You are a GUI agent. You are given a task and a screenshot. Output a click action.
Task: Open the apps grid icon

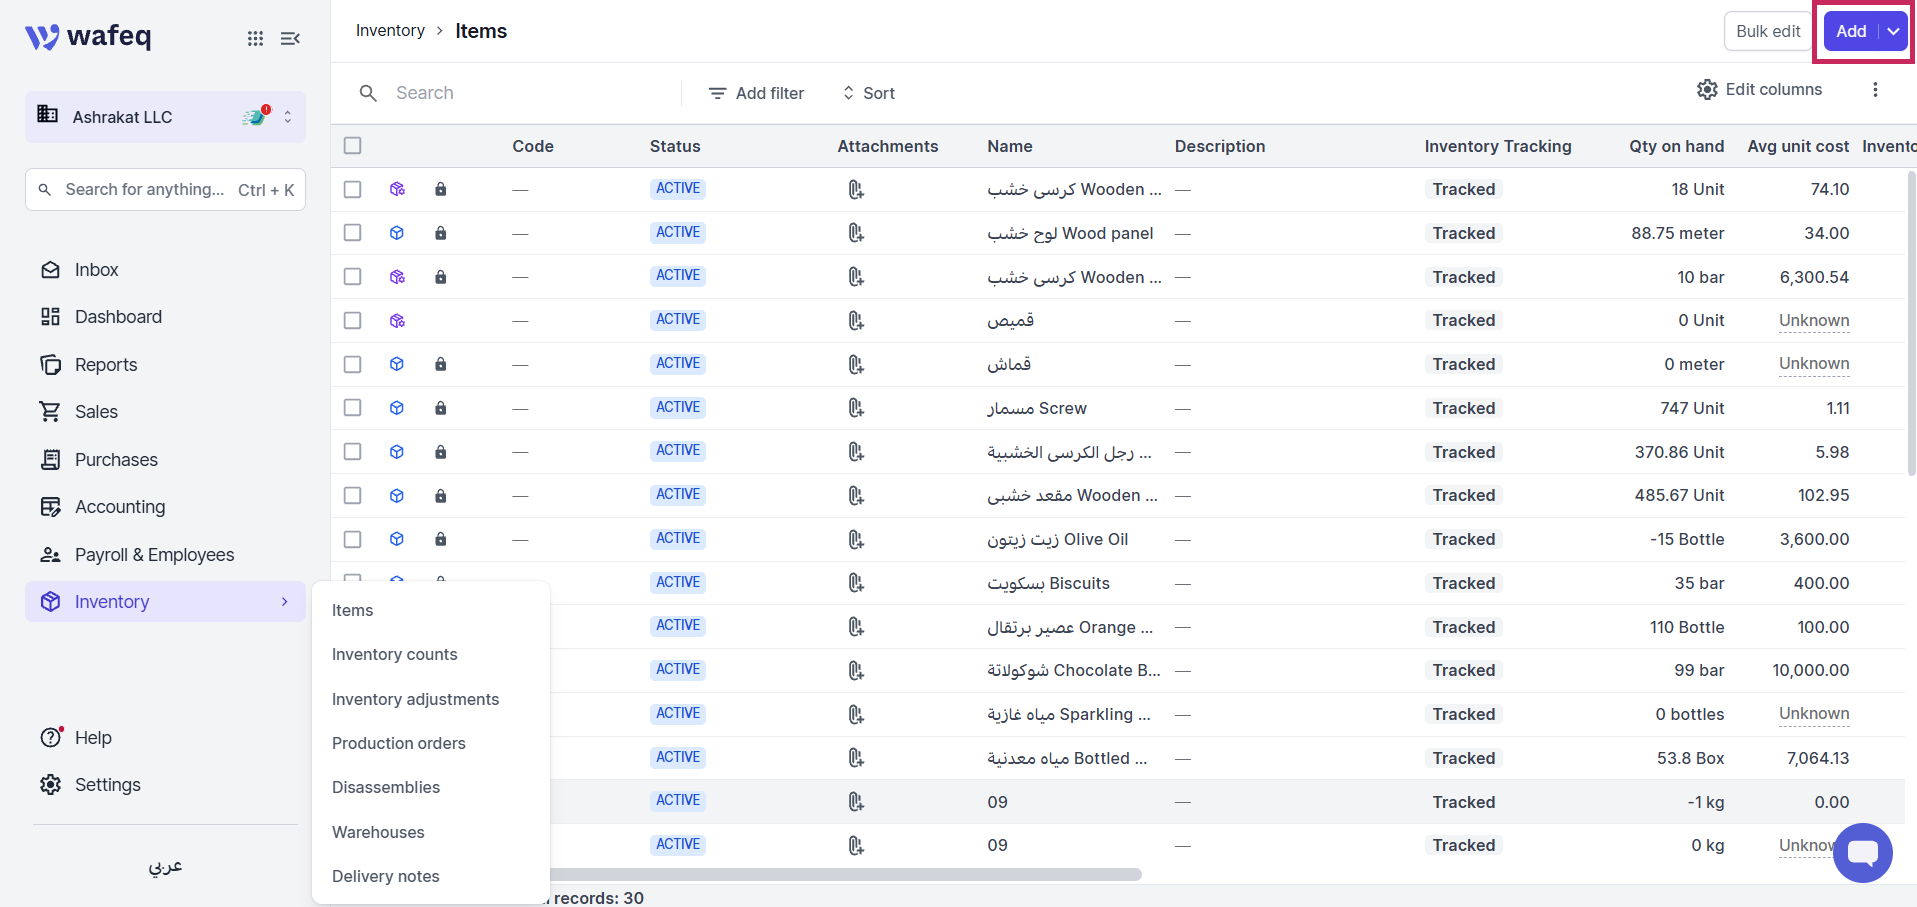(x=256, y=38)
